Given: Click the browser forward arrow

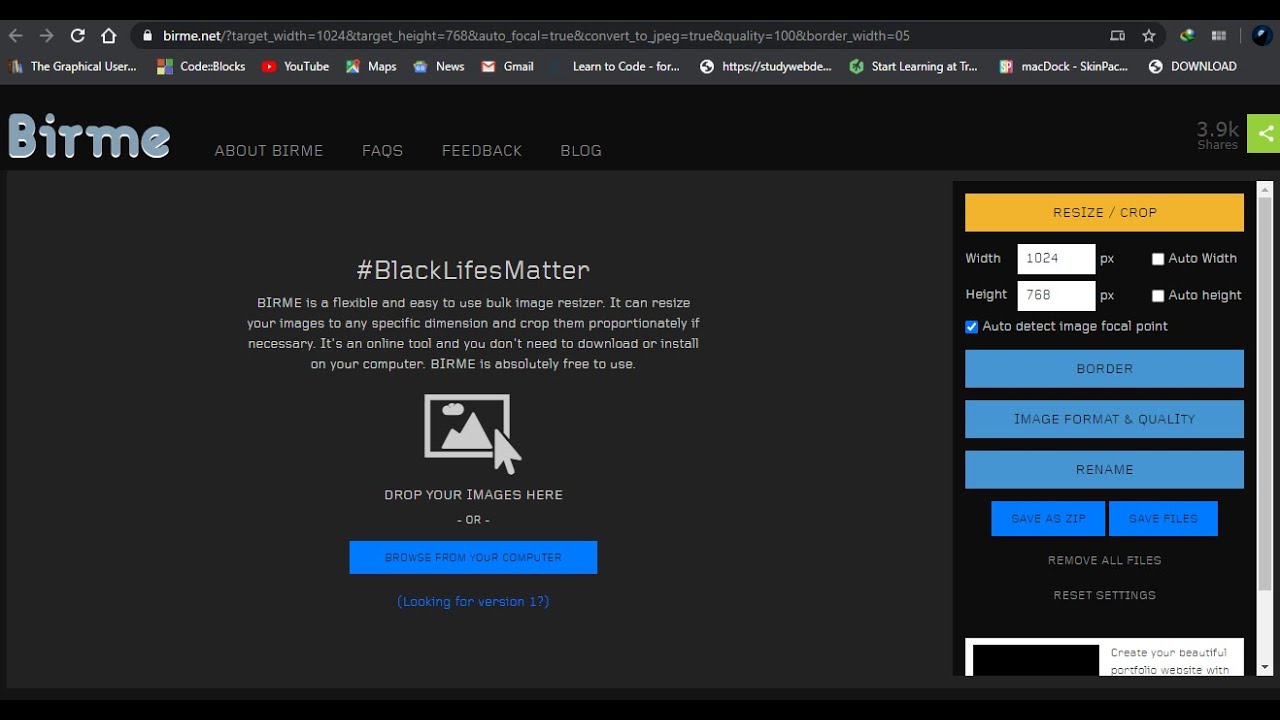Looking at the screenshot, I should click(47, 36).
